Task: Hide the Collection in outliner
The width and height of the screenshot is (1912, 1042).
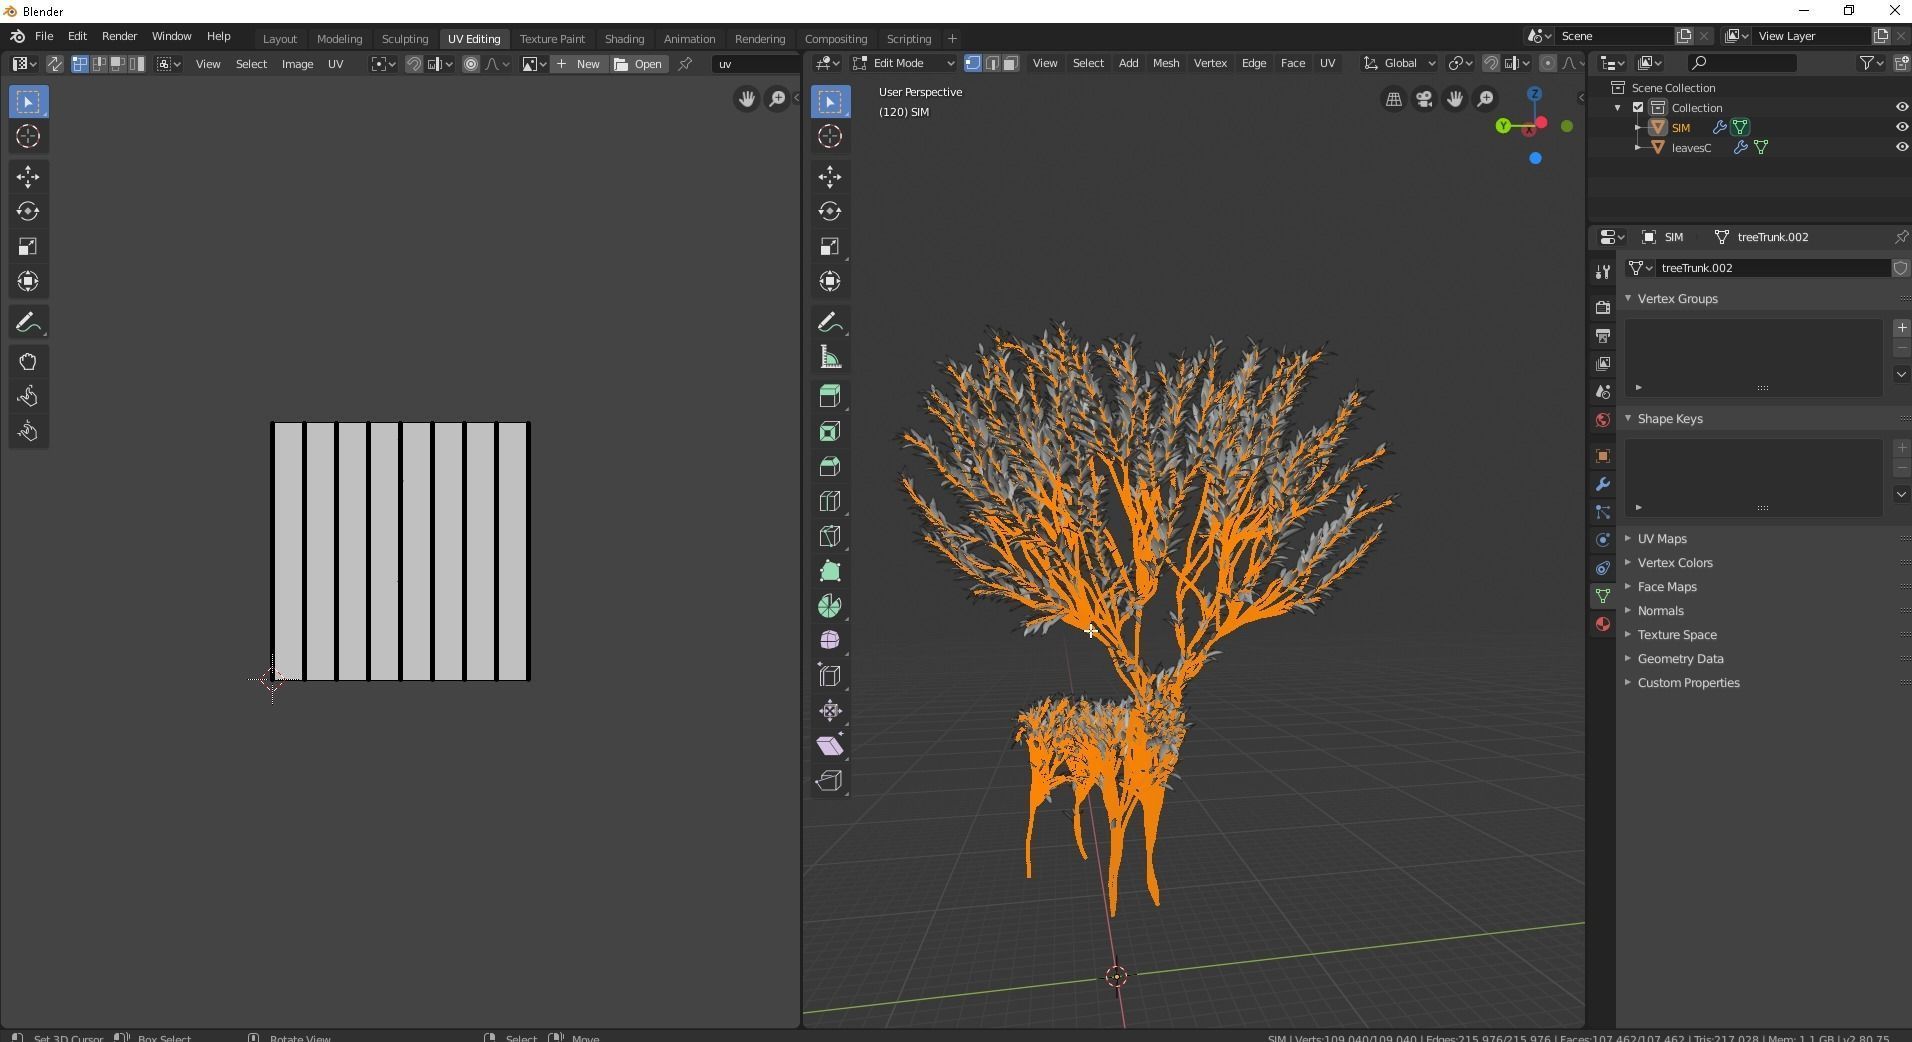Action: pyautogui.click(x=1901, y=108)
